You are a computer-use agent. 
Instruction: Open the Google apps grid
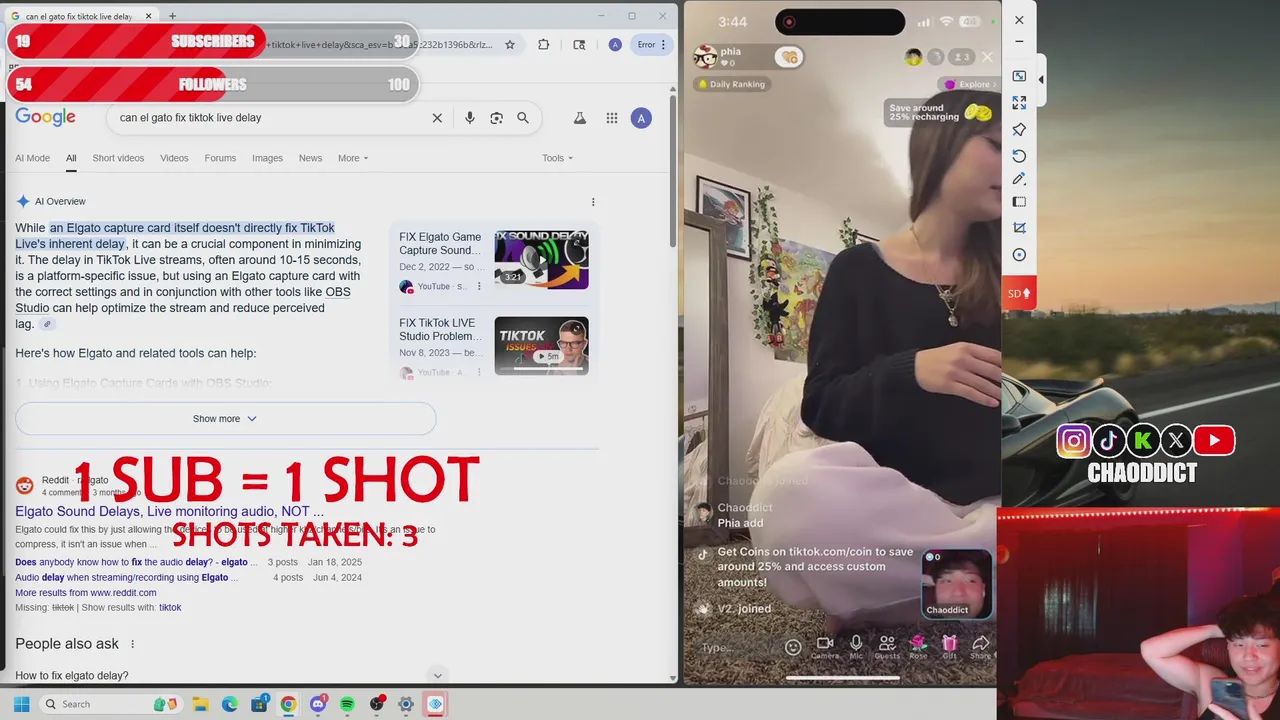[612, 118]
